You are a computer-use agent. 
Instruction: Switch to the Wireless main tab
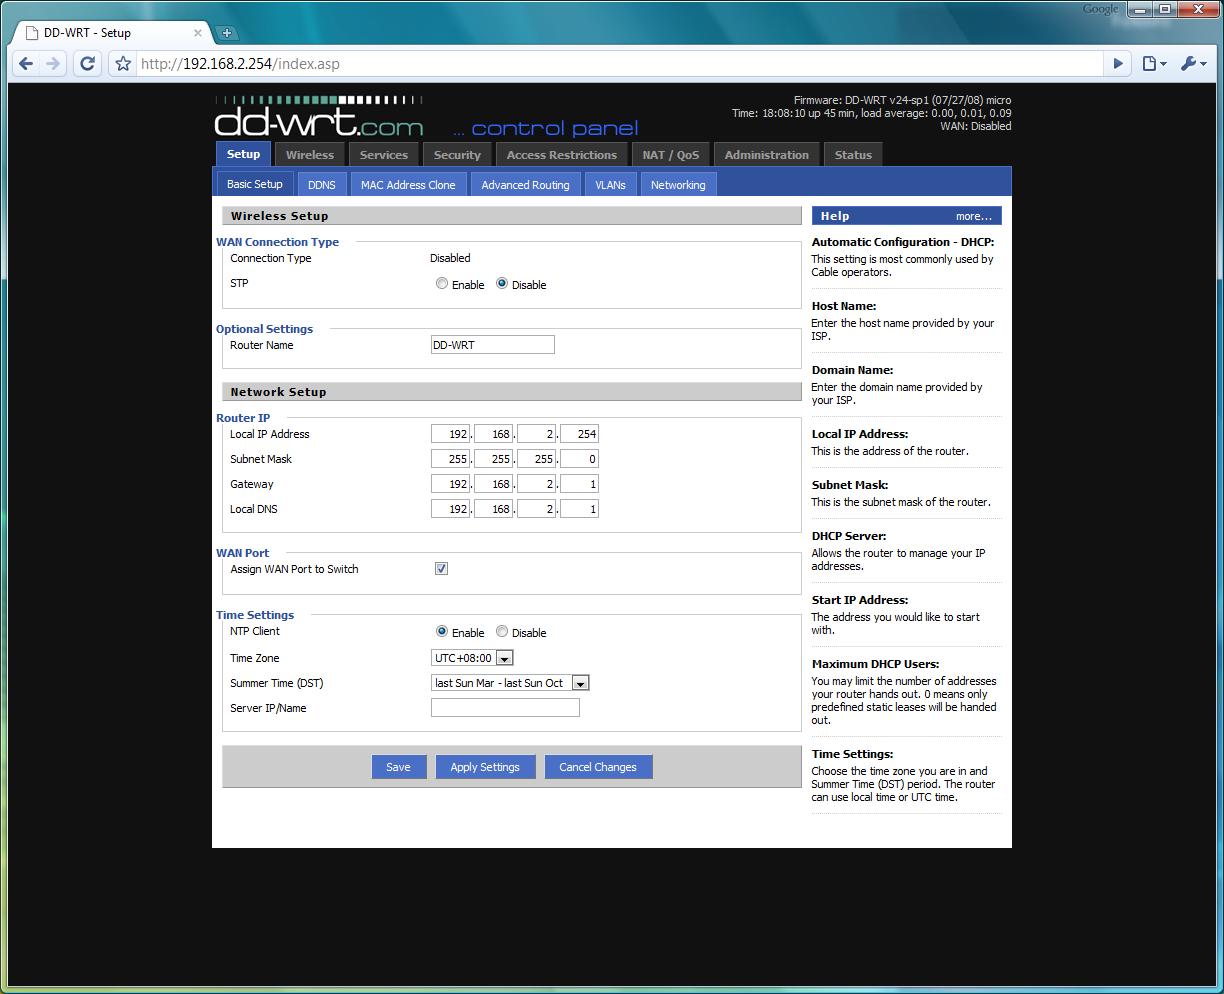(310, 155)
